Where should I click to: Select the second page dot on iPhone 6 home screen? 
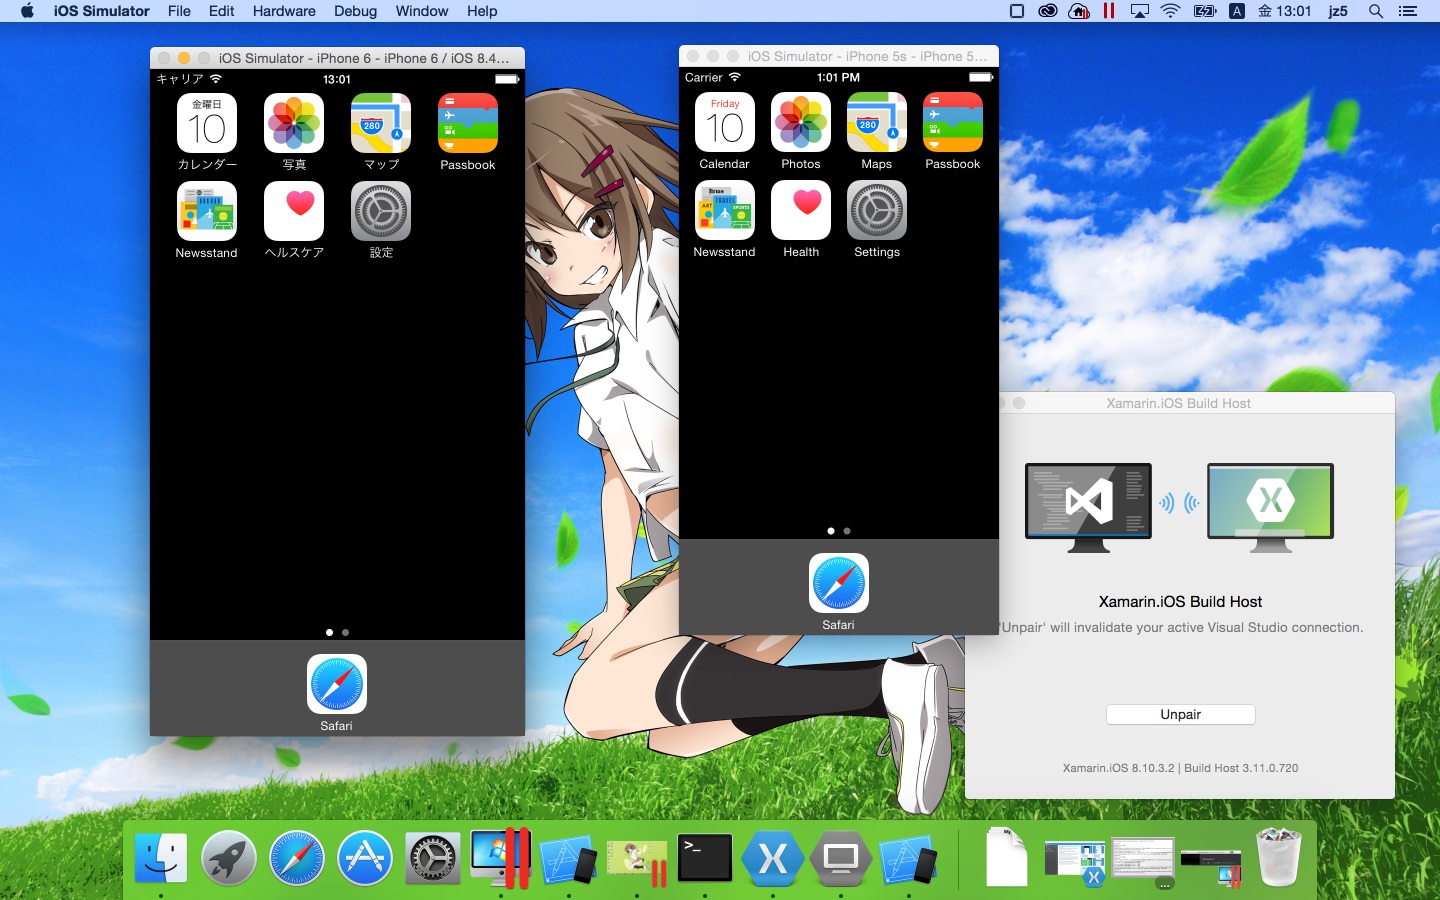click(x=345, y=632)
